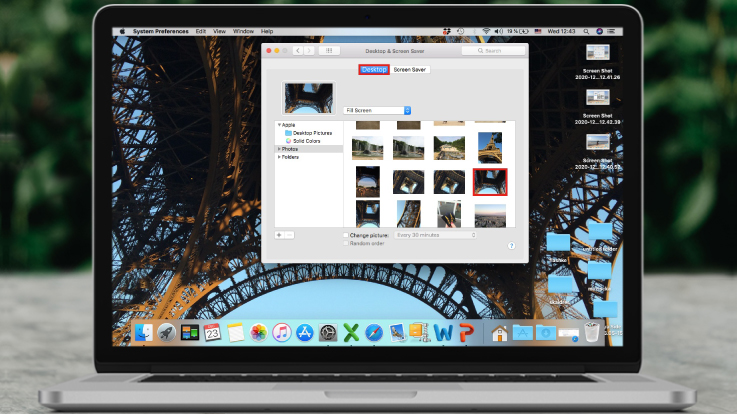Click the plus button to add a folder
The image size is (737, 414).
tap(279, 234)
